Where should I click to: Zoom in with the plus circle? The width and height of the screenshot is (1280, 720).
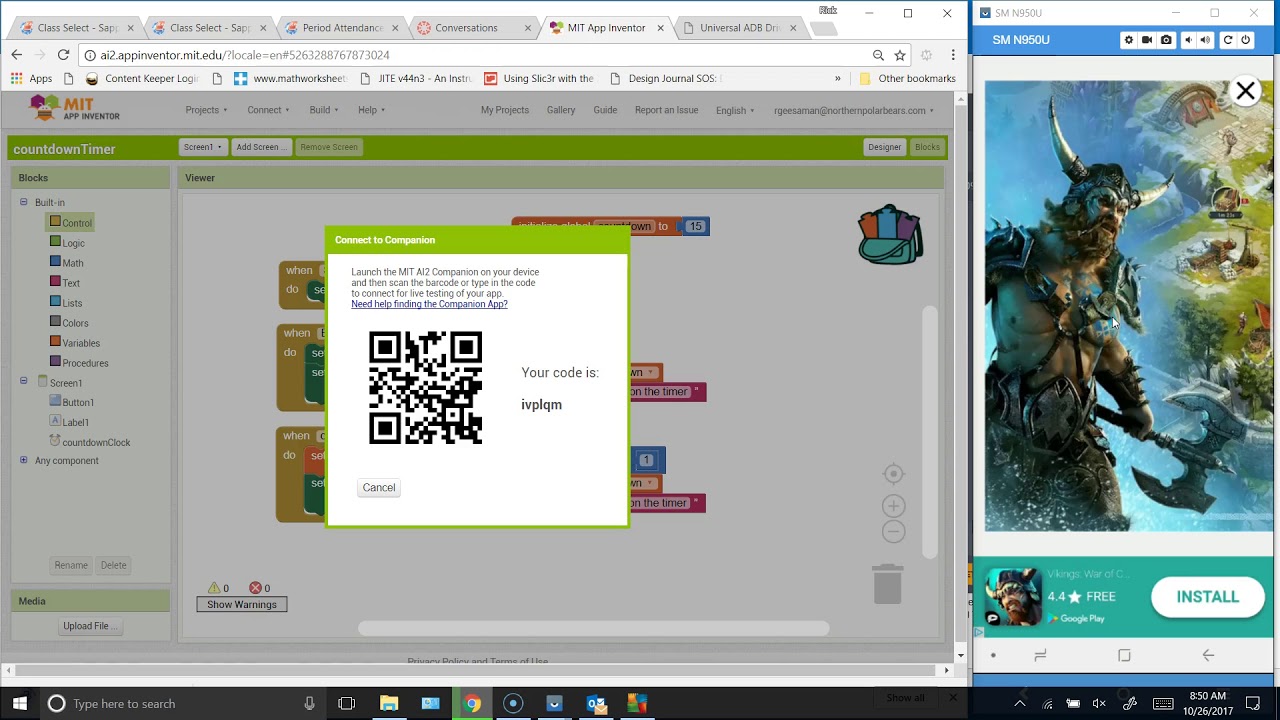[894, 506]
